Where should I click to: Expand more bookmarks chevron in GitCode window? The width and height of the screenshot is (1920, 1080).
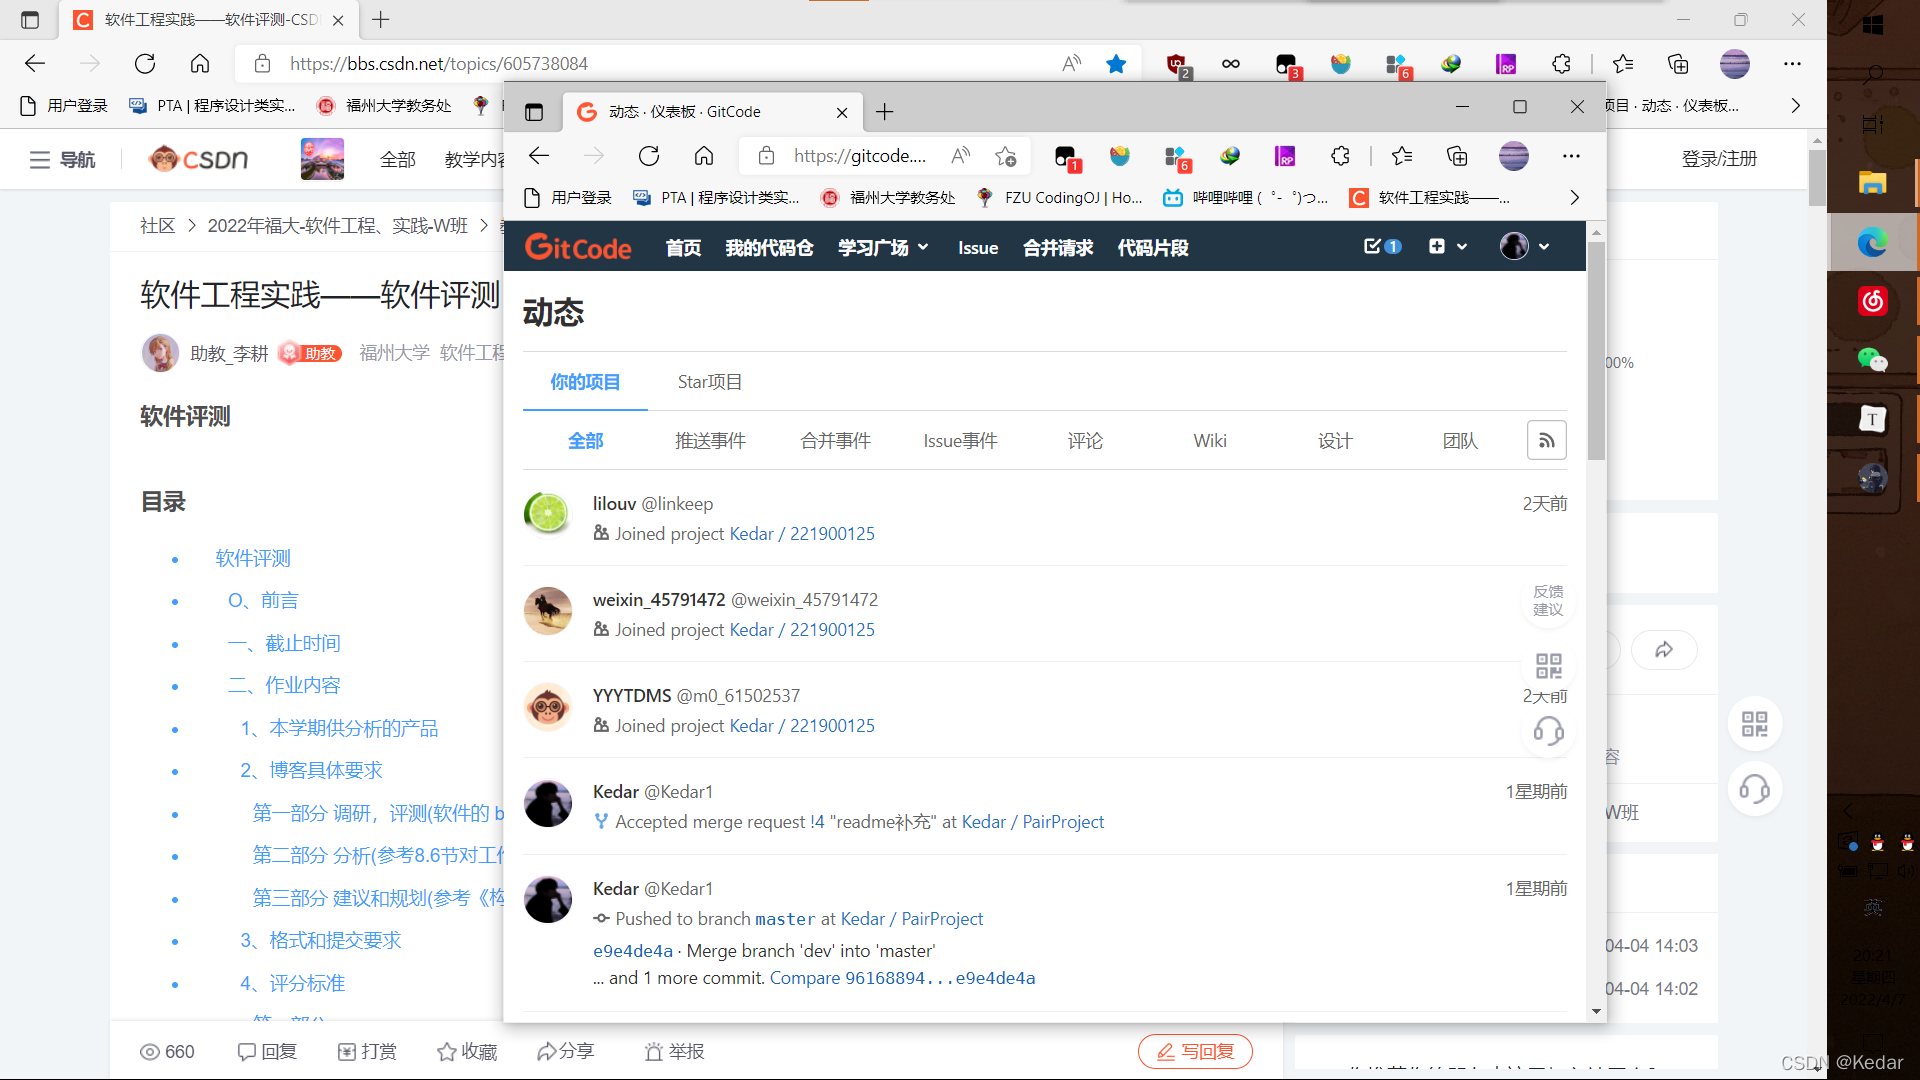coord(1574,198)
